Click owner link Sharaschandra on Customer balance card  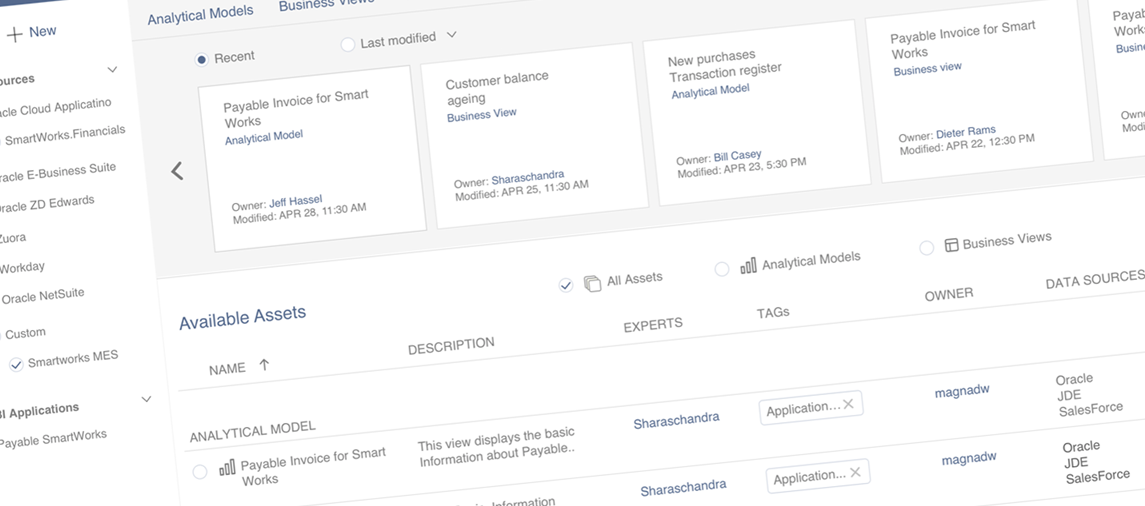[528, 177]
